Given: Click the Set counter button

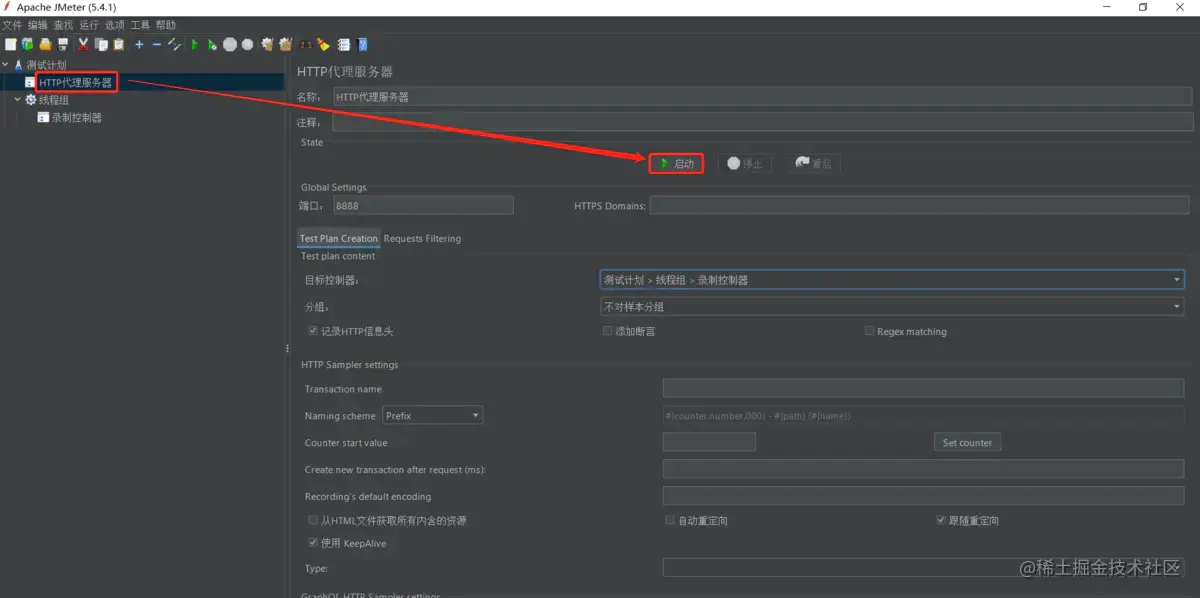Looking at the screenshot, I should click(x=968, y=442).
